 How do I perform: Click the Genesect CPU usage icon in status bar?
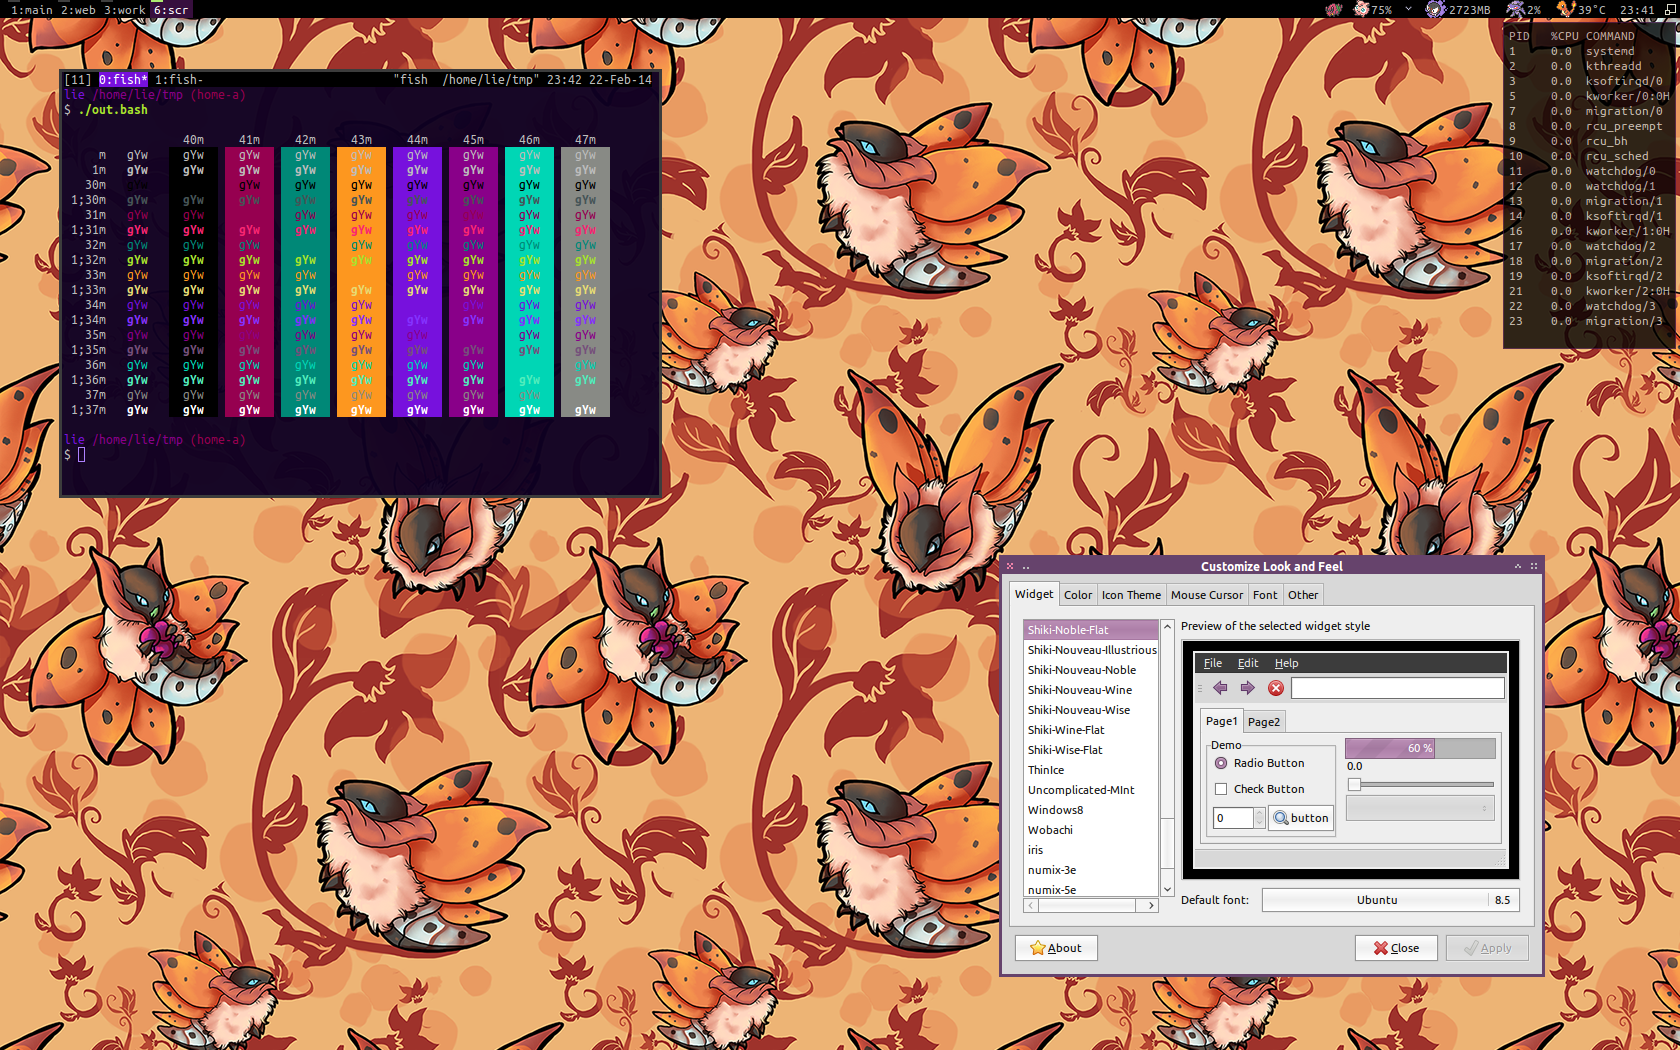point(1516,9)
